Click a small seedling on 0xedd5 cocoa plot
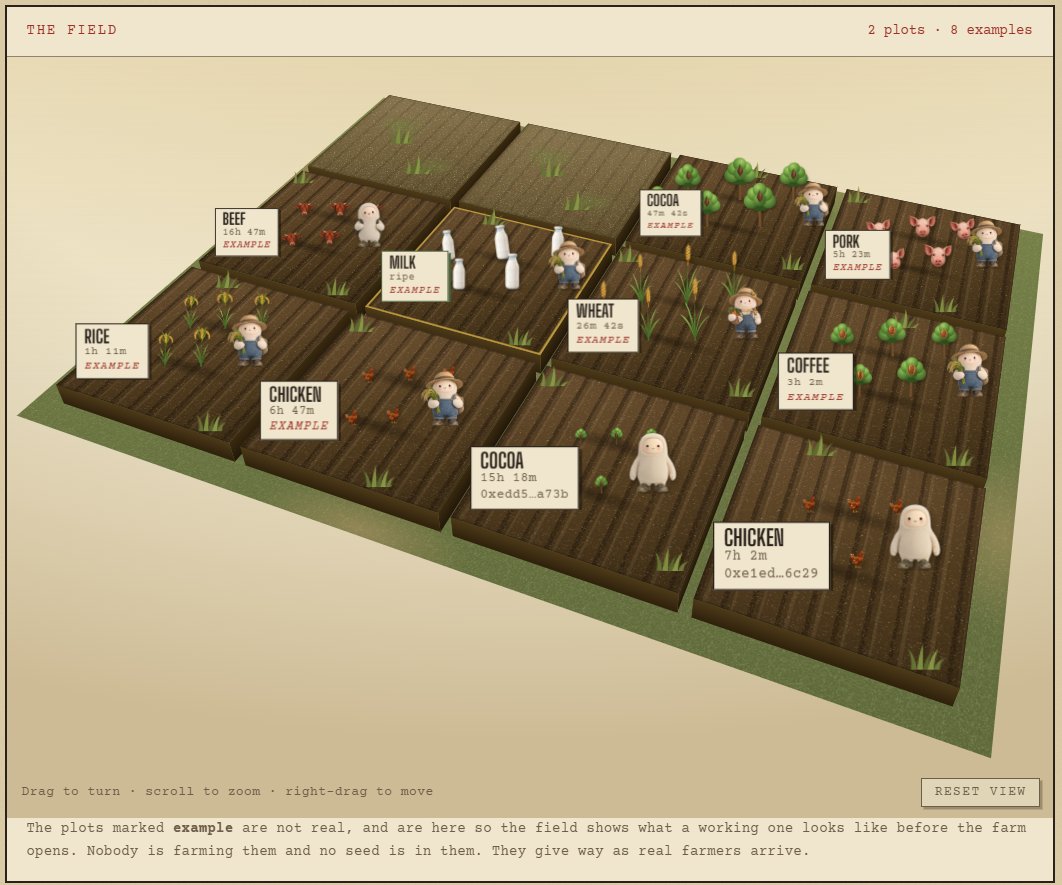 pyautogui.click(x=601, y=483)
